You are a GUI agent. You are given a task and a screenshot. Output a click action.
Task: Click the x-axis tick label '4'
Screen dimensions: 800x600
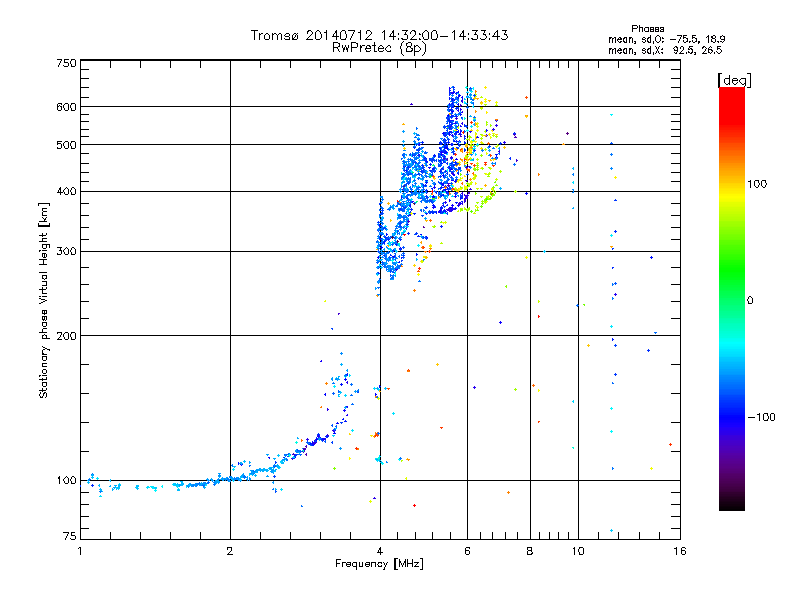tap(380, 551)
